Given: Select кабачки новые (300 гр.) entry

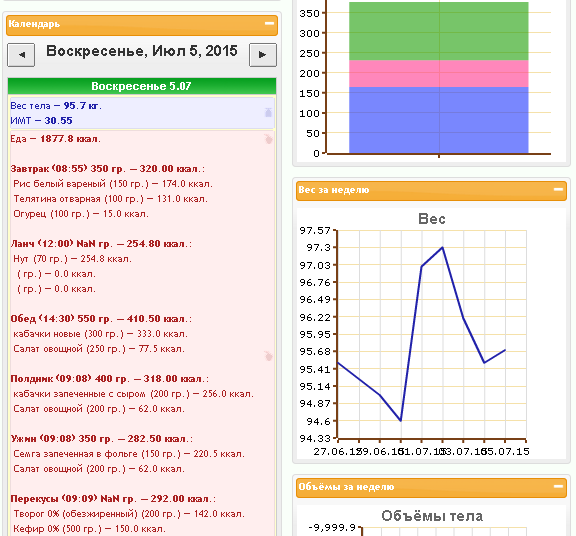Looking at the screenshot, I should (100, 334).
